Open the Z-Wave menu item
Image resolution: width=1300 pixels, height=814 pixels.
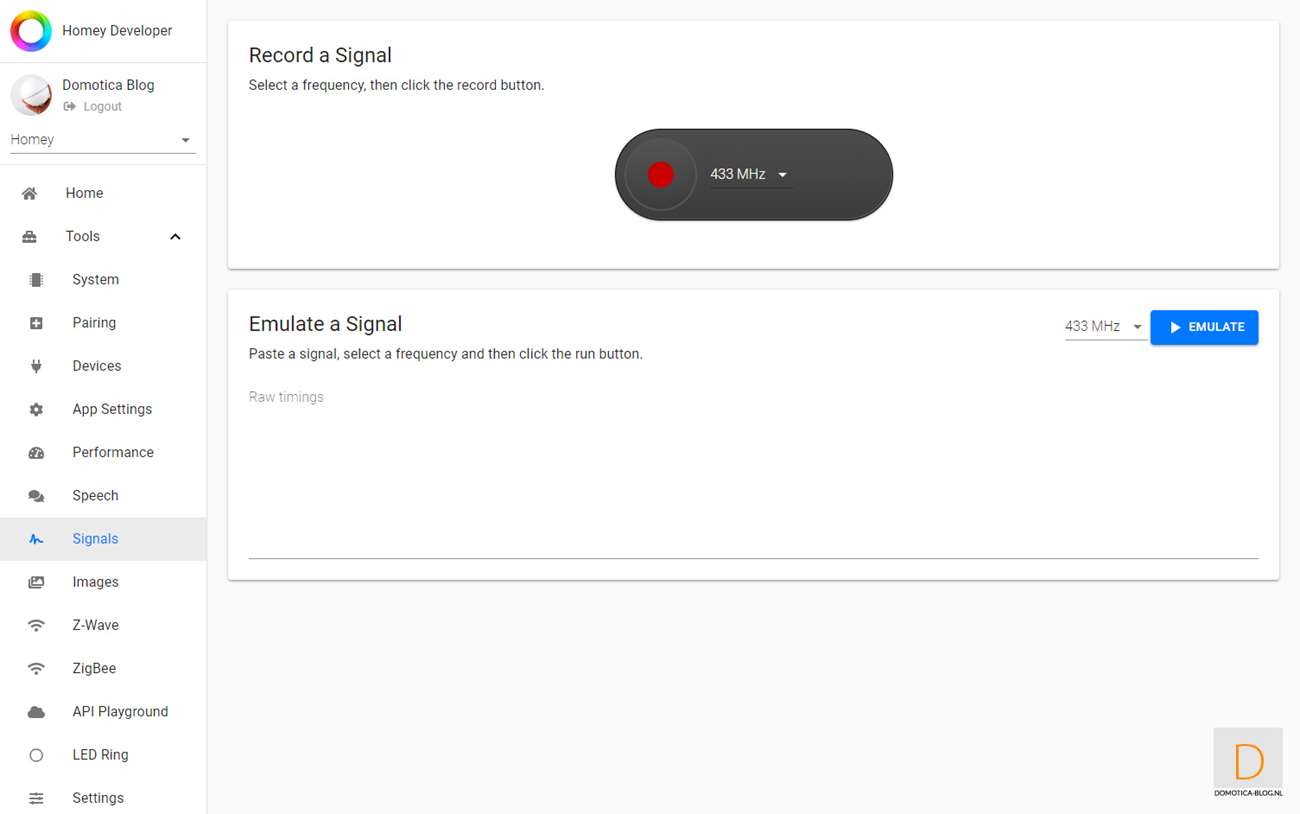[103, 625]
